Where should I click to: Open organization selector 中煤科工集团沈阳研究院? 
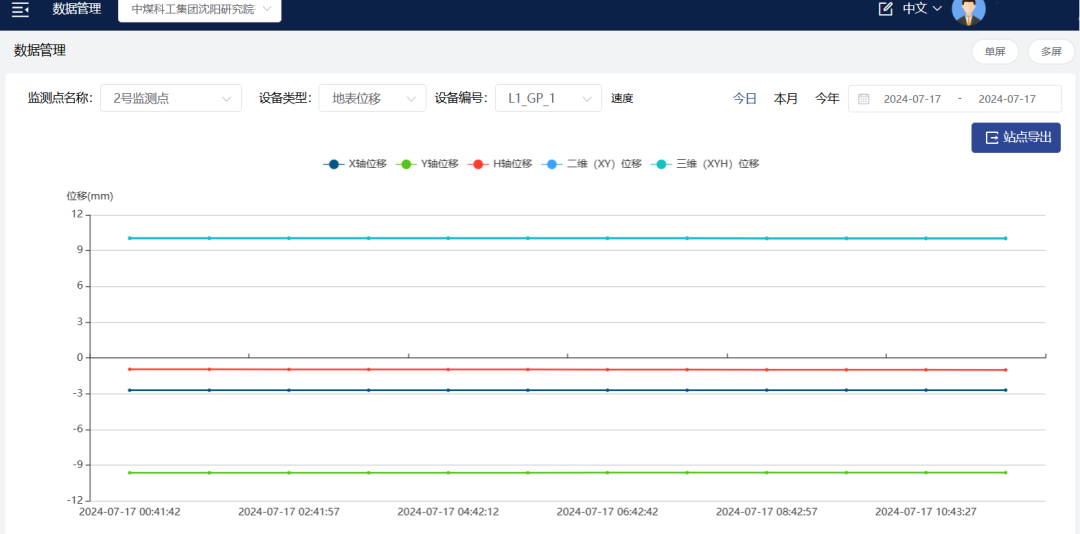tap(200, 9)
